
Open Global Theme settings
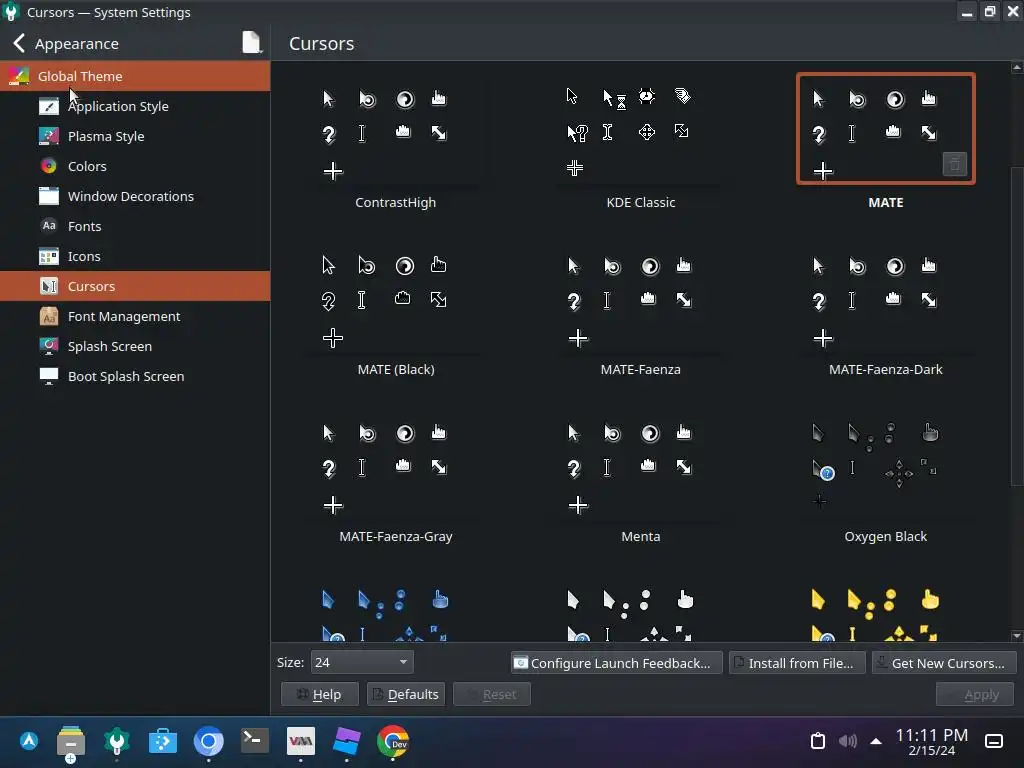[135, 76]
